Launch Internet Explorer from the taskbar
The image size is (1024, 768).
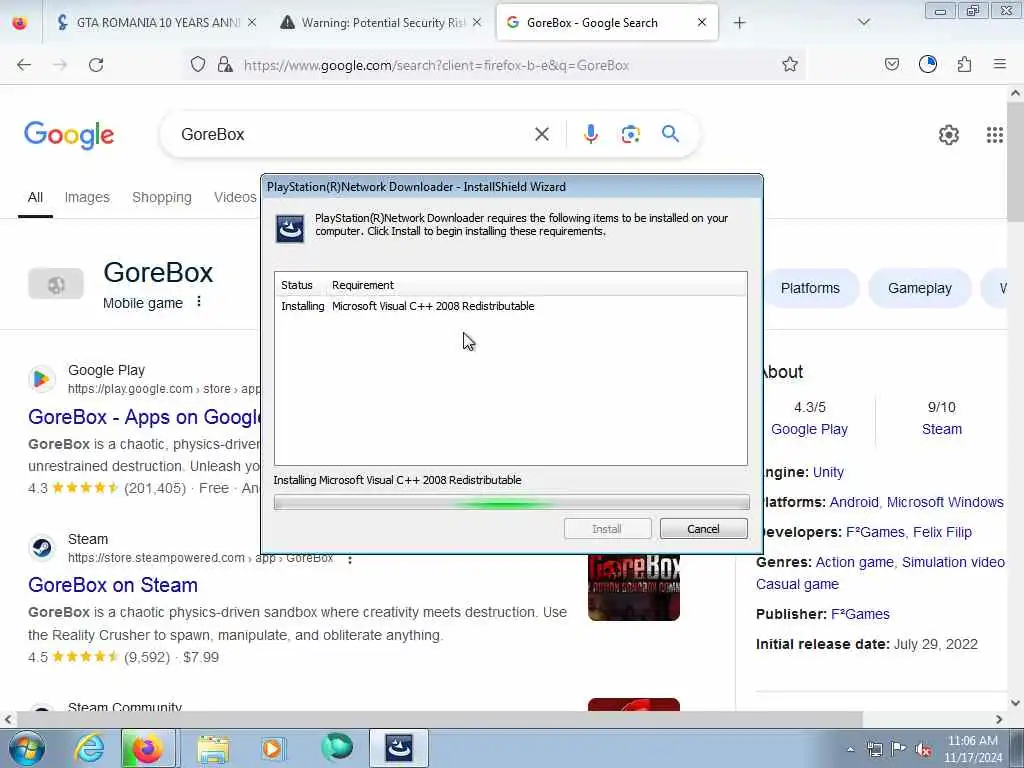[x=89, y=748]
